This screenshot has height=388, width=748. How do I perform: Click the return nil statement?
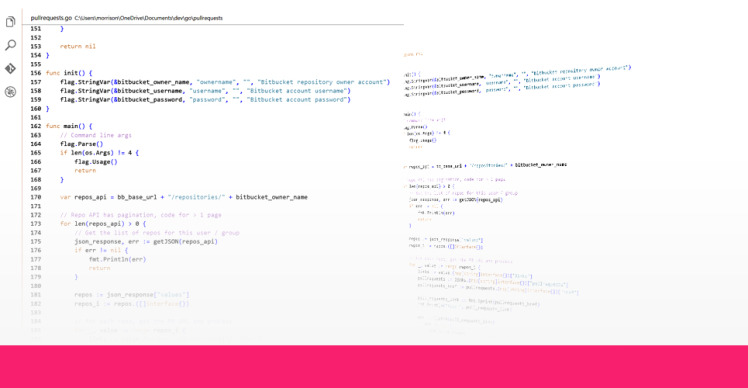click(78, 46)
